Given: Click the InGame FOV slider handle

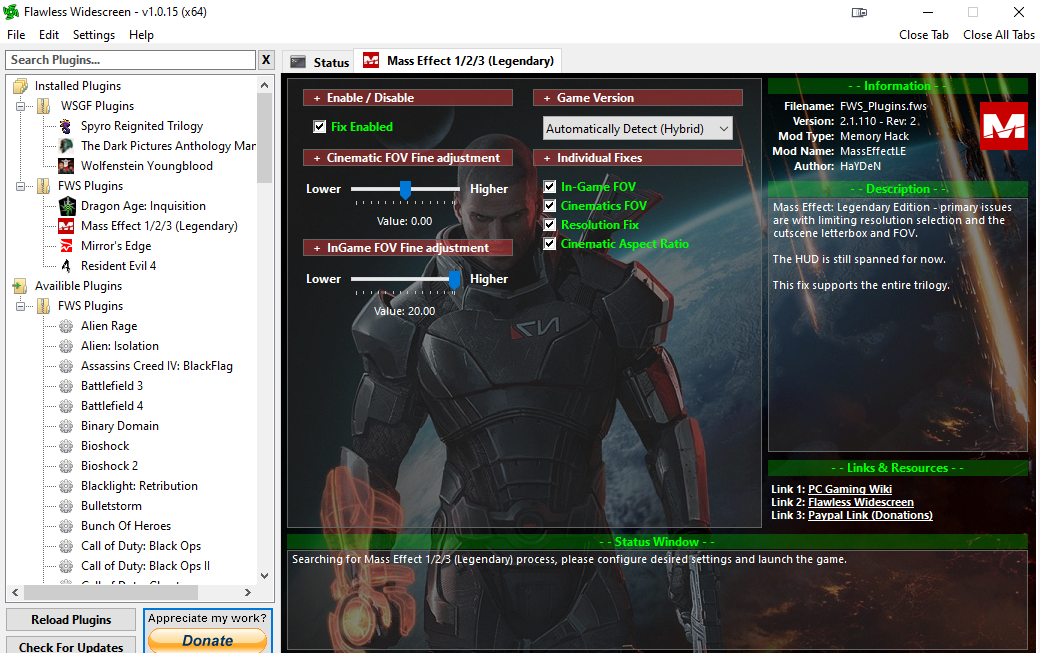Looking at the screenshot, I should 454,280.
